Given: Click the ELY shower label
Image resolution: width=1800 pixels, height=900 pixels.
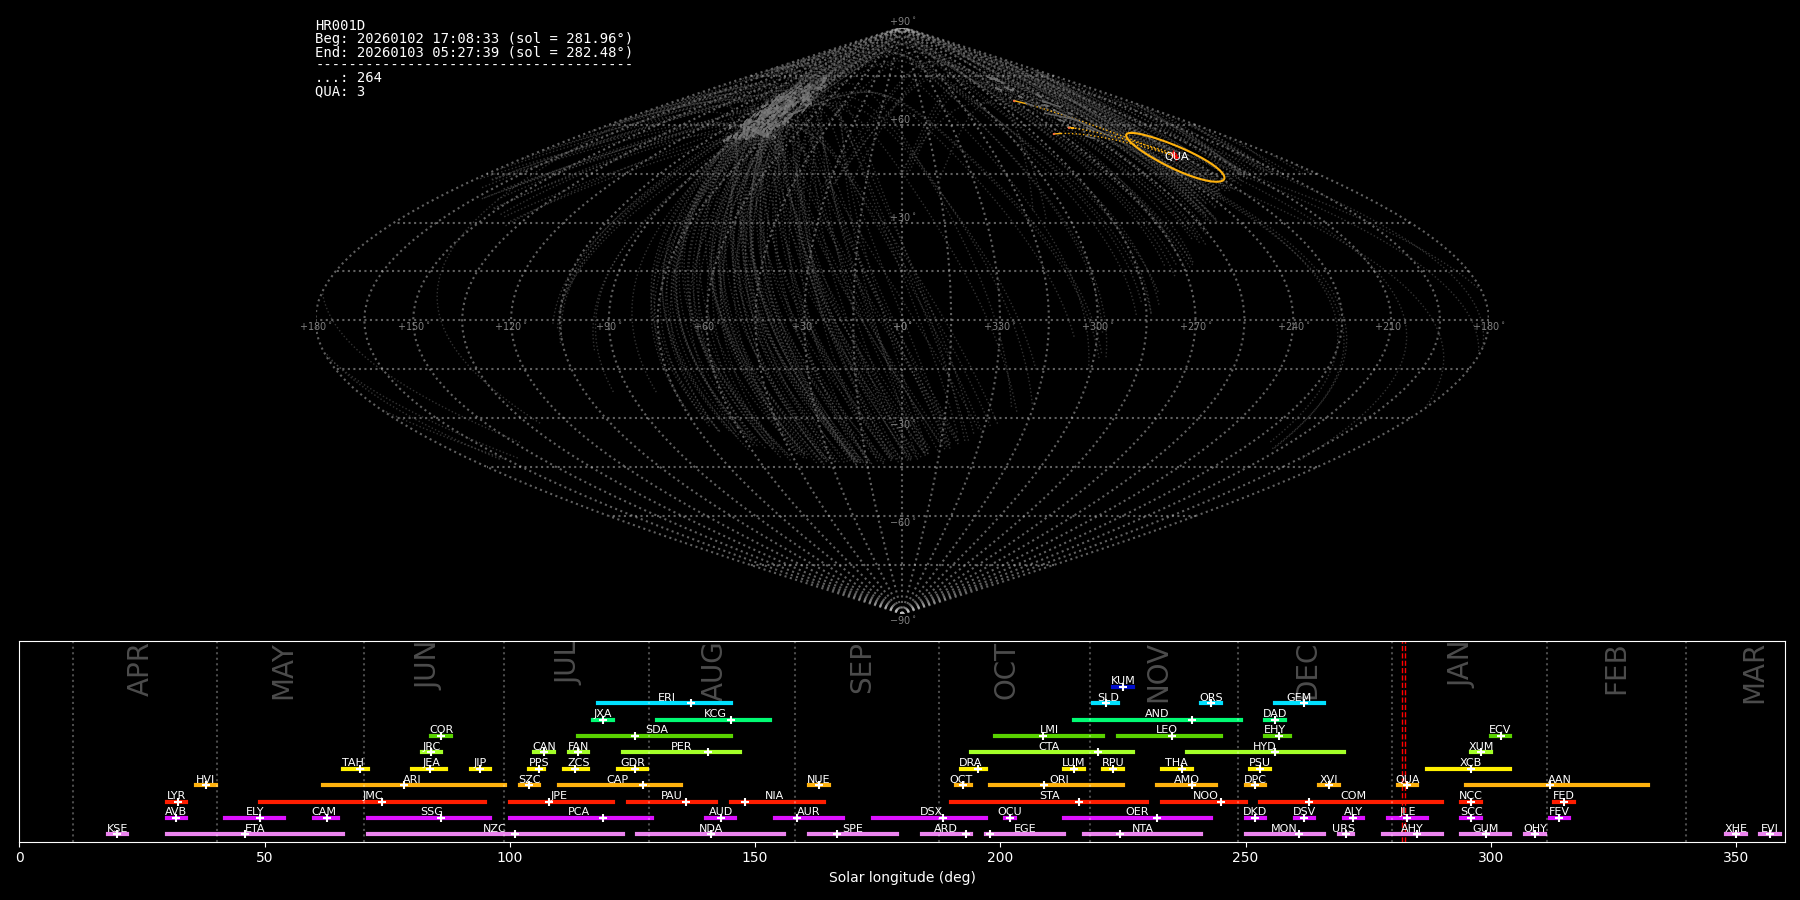Looking at the screenshot, I should pos(255,812).
